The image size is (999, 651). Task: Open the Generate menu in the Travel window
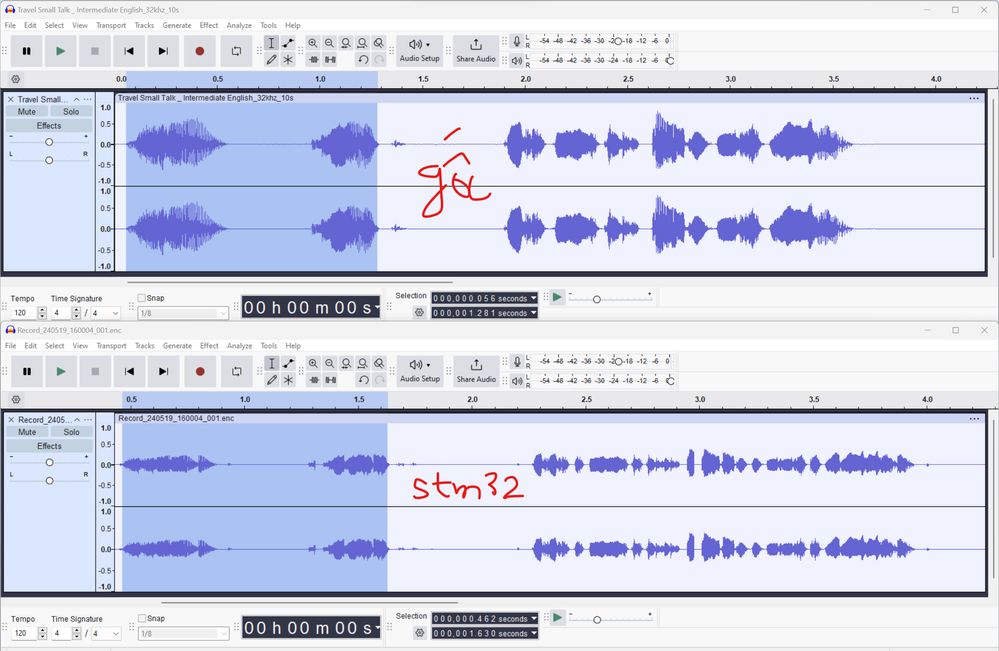[177, 25]
